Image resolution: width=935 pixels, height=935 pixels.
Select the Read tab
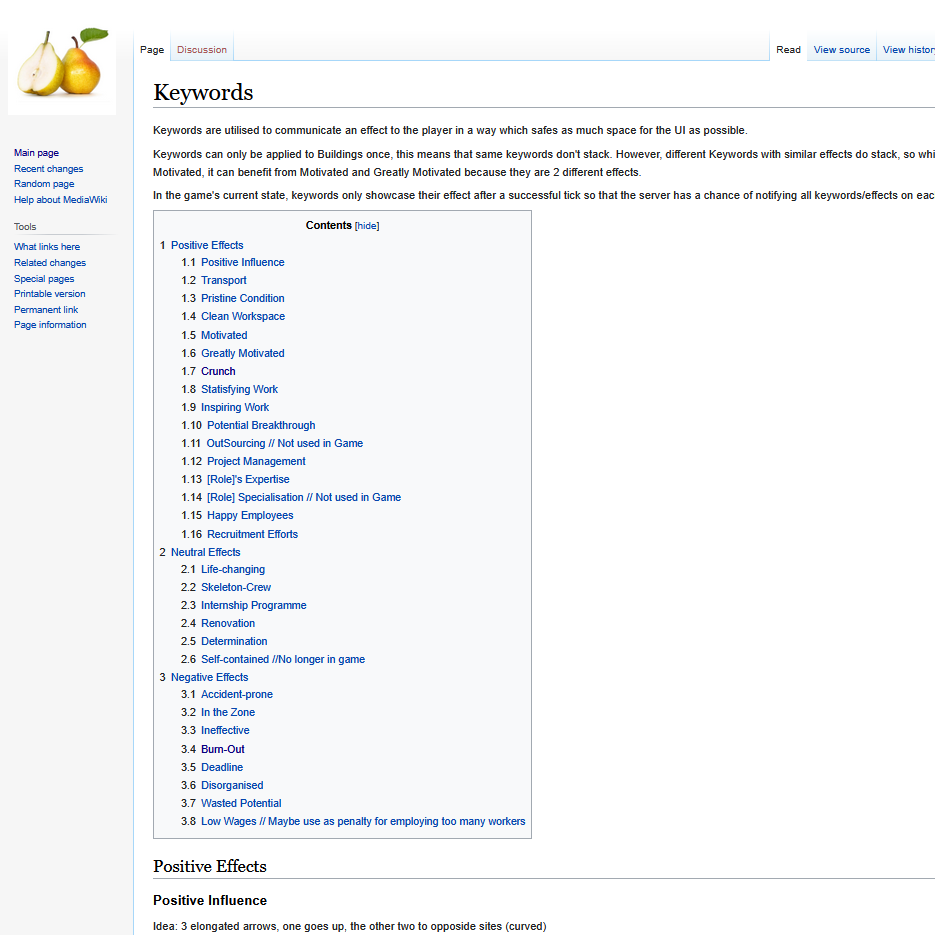pyautogui.click(x=788, y=49)
